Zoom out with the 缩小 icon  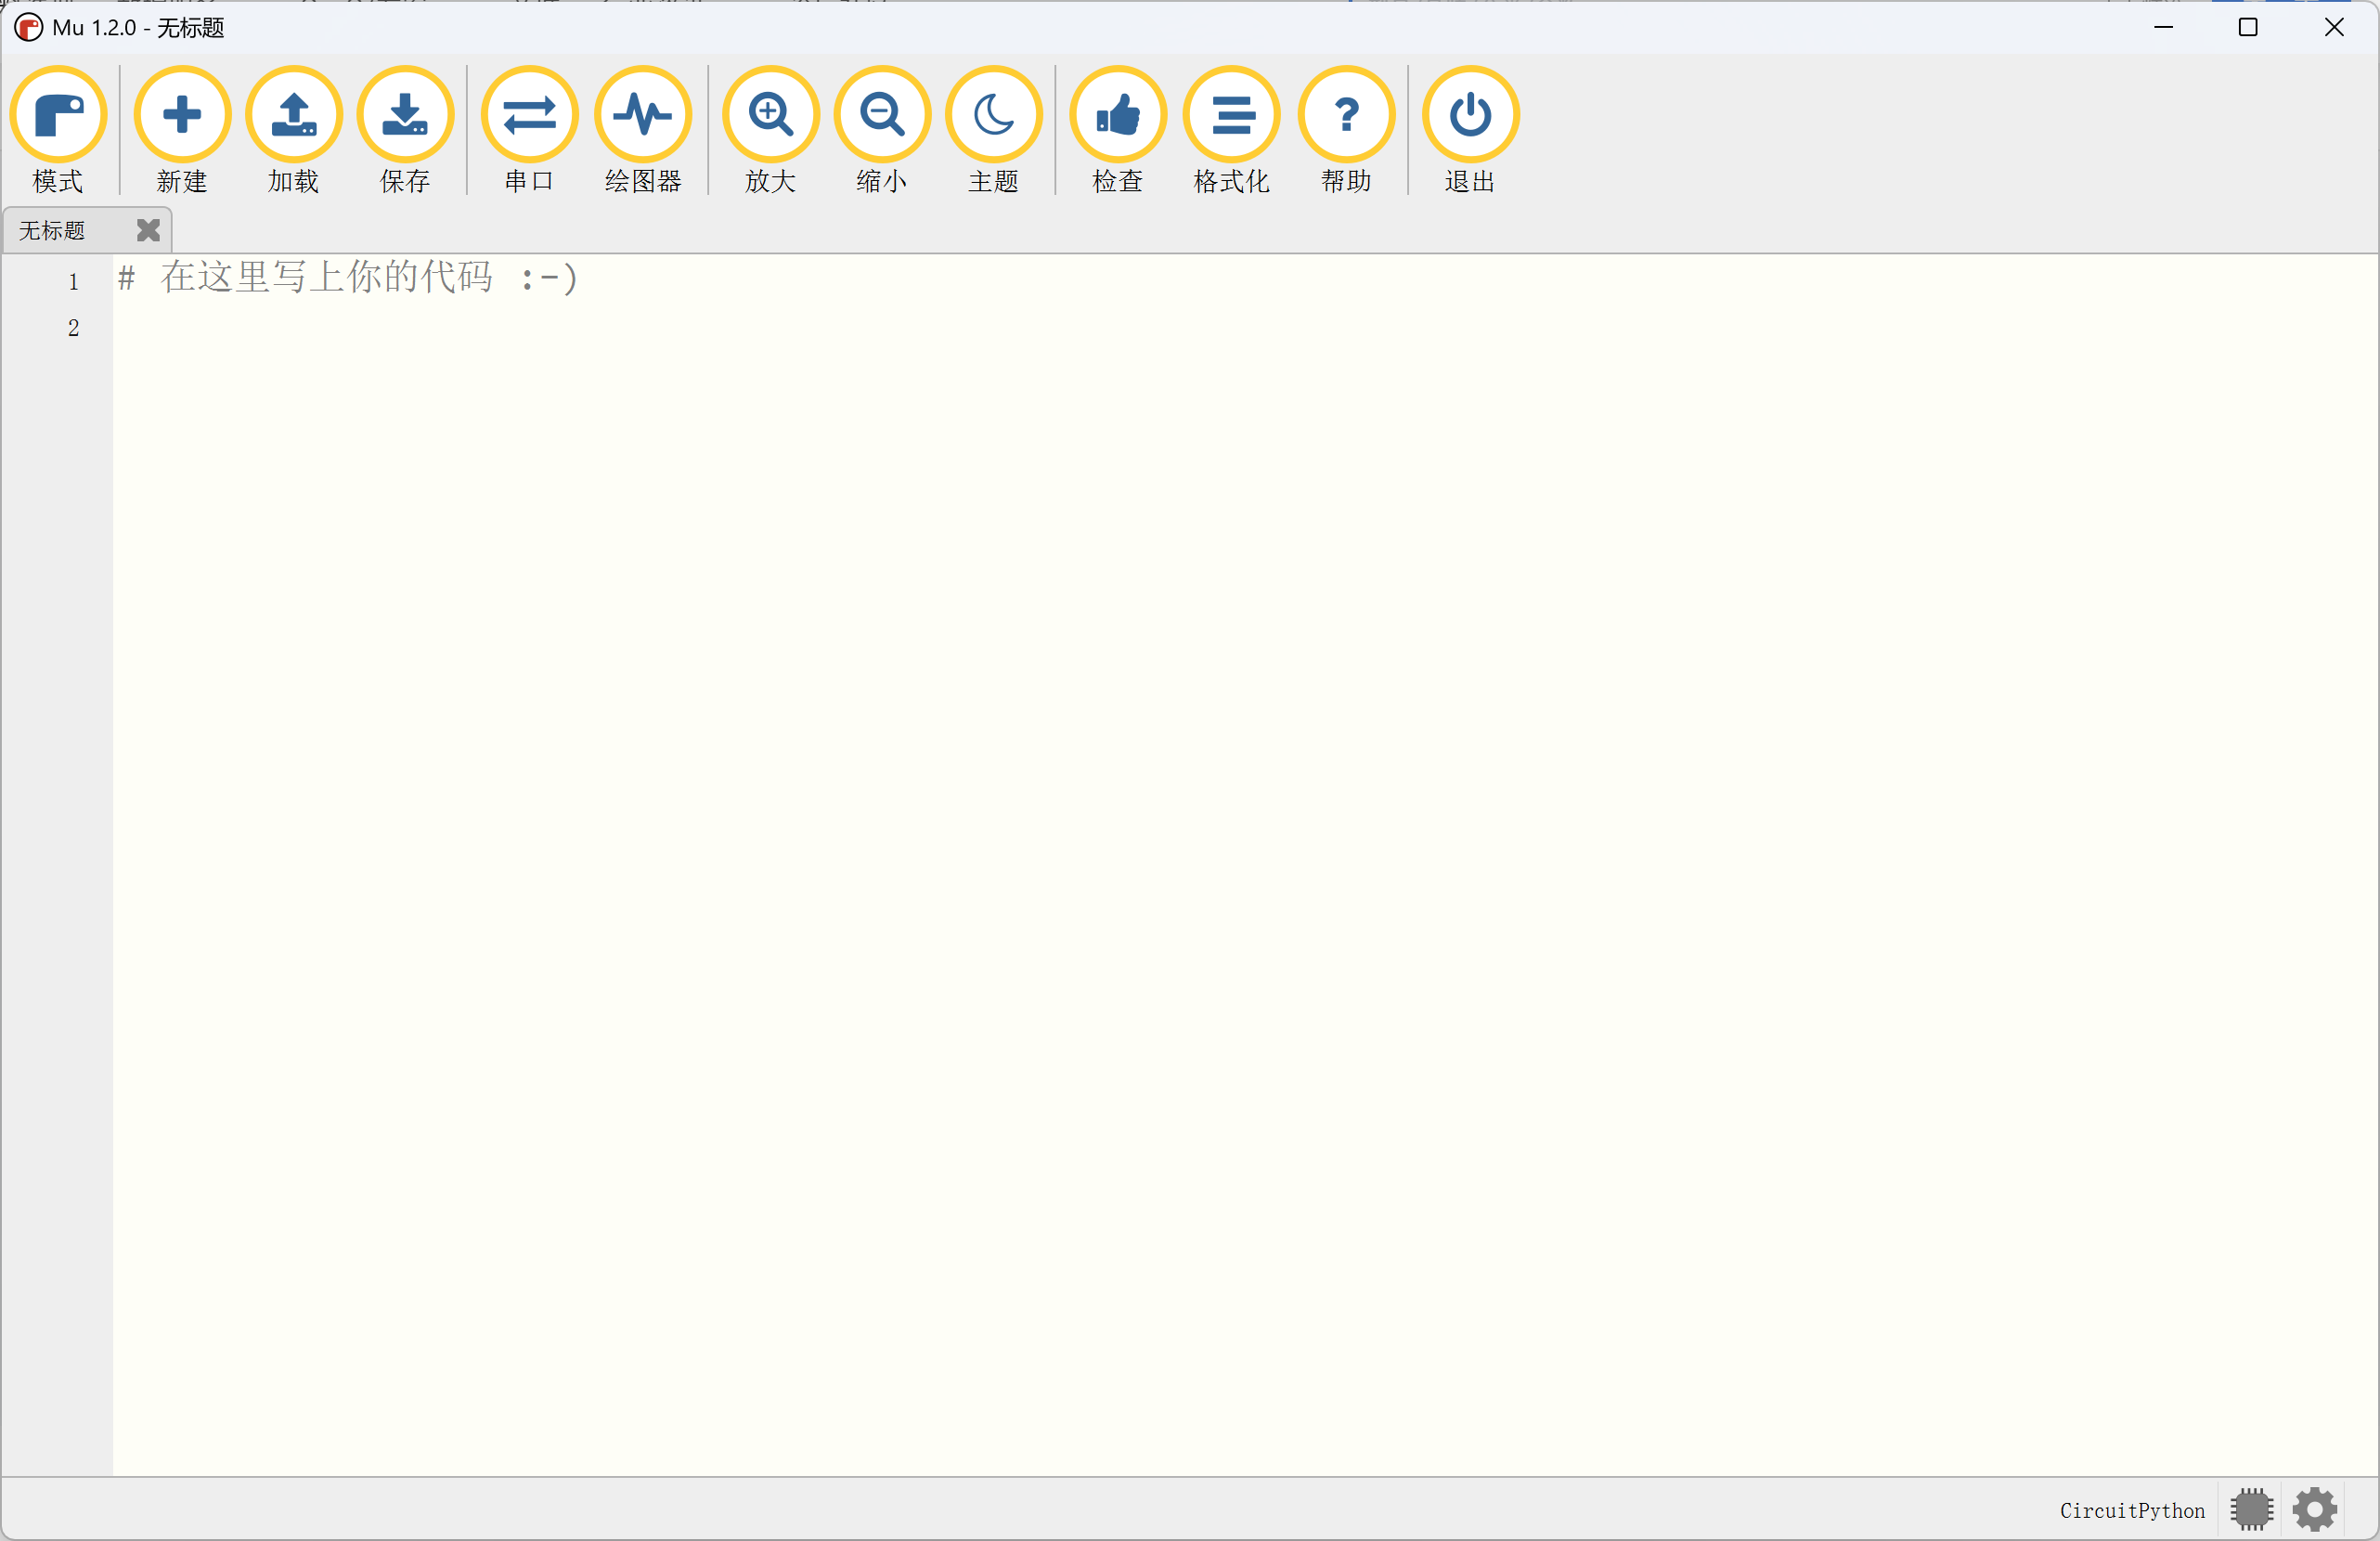(x=882, y=115)
